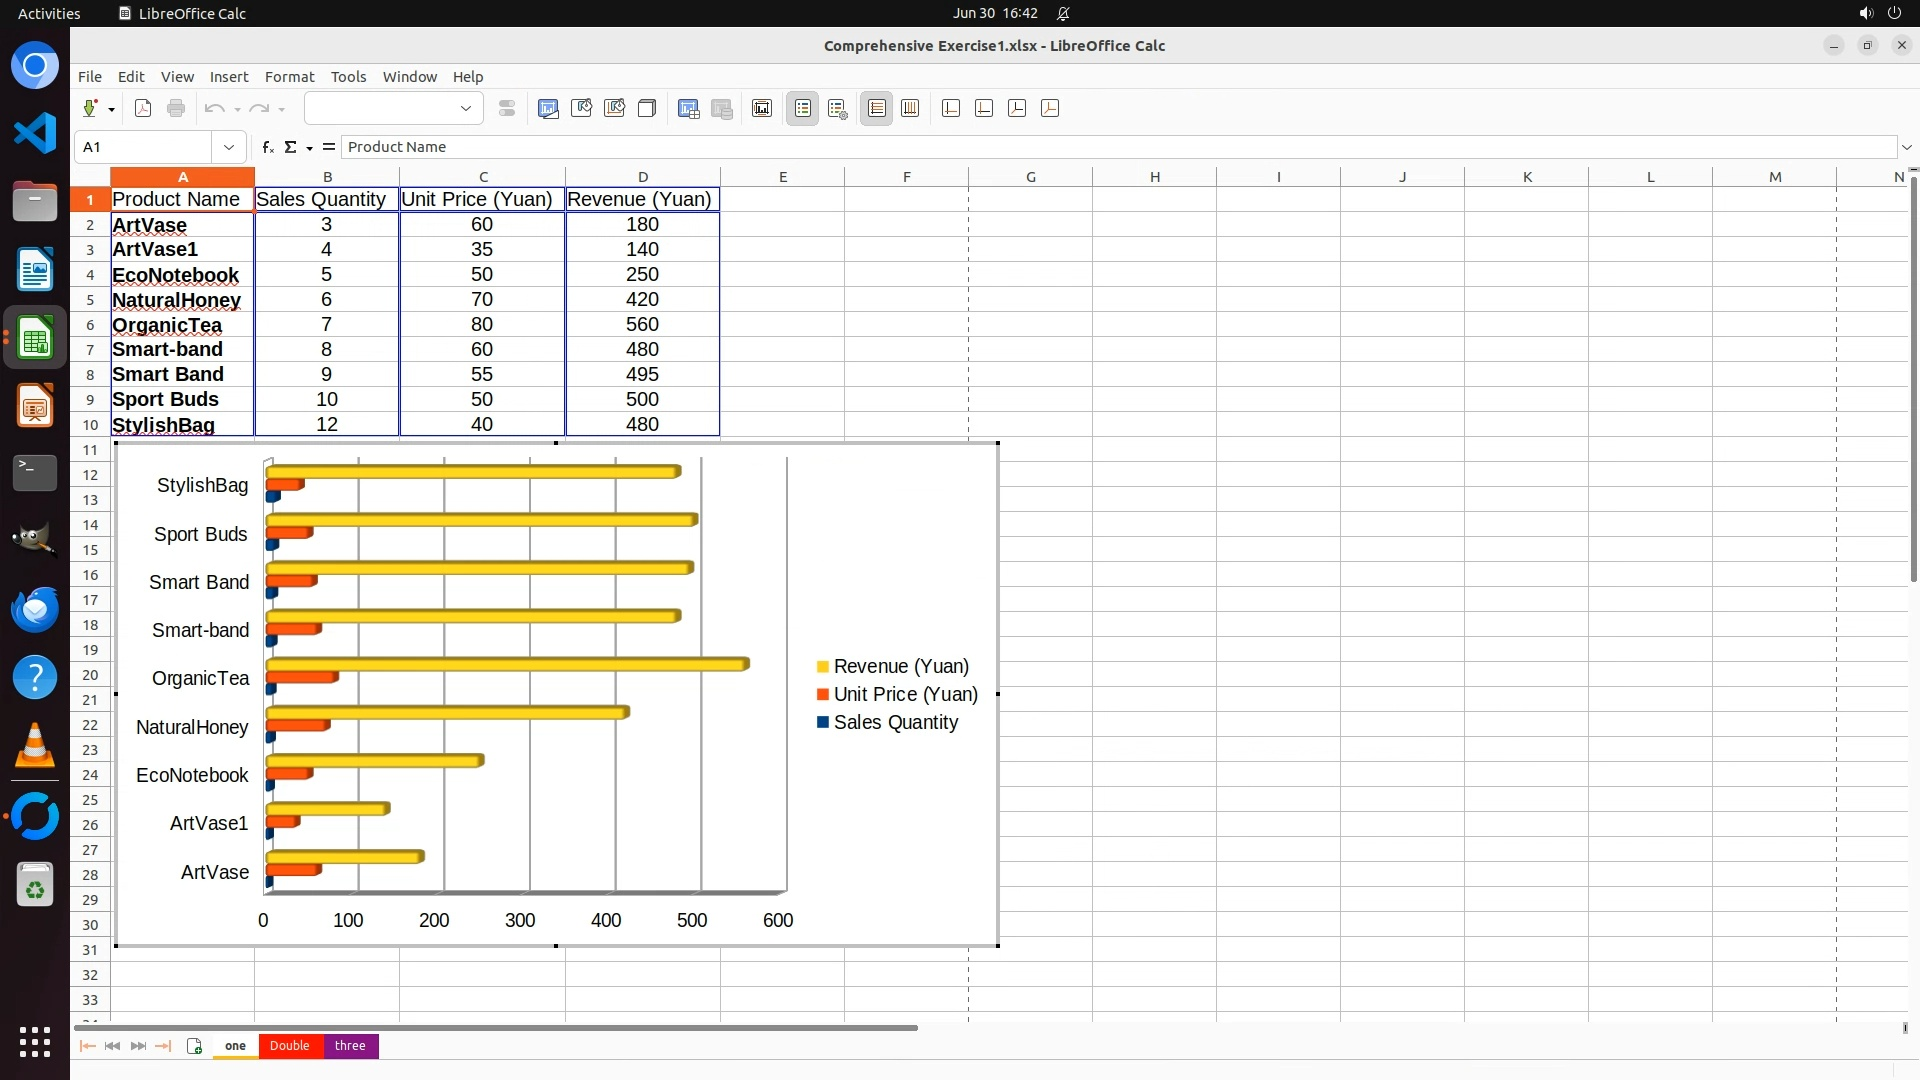Expand the chart element selector combo box
The height and width of the screenshot is (1080, 1920).
tap(465, 109)
